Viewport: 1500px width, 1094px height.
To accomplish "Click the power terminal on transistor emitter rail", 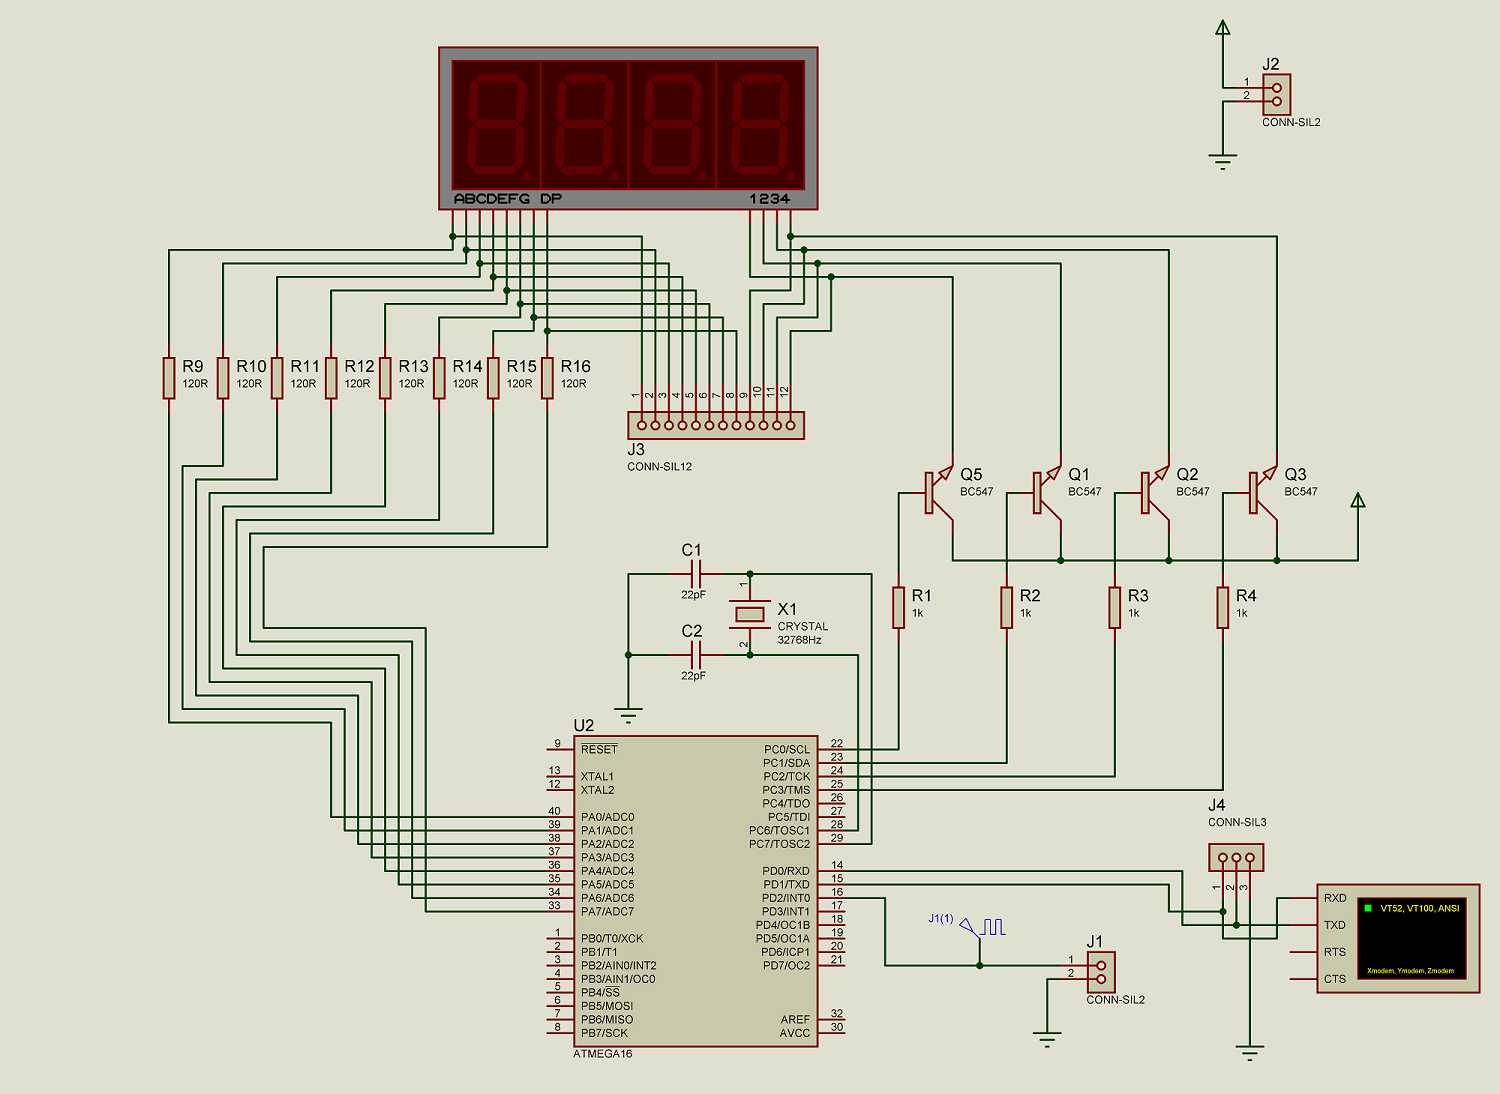I will pyautogui.click(x=1358, y=500).
